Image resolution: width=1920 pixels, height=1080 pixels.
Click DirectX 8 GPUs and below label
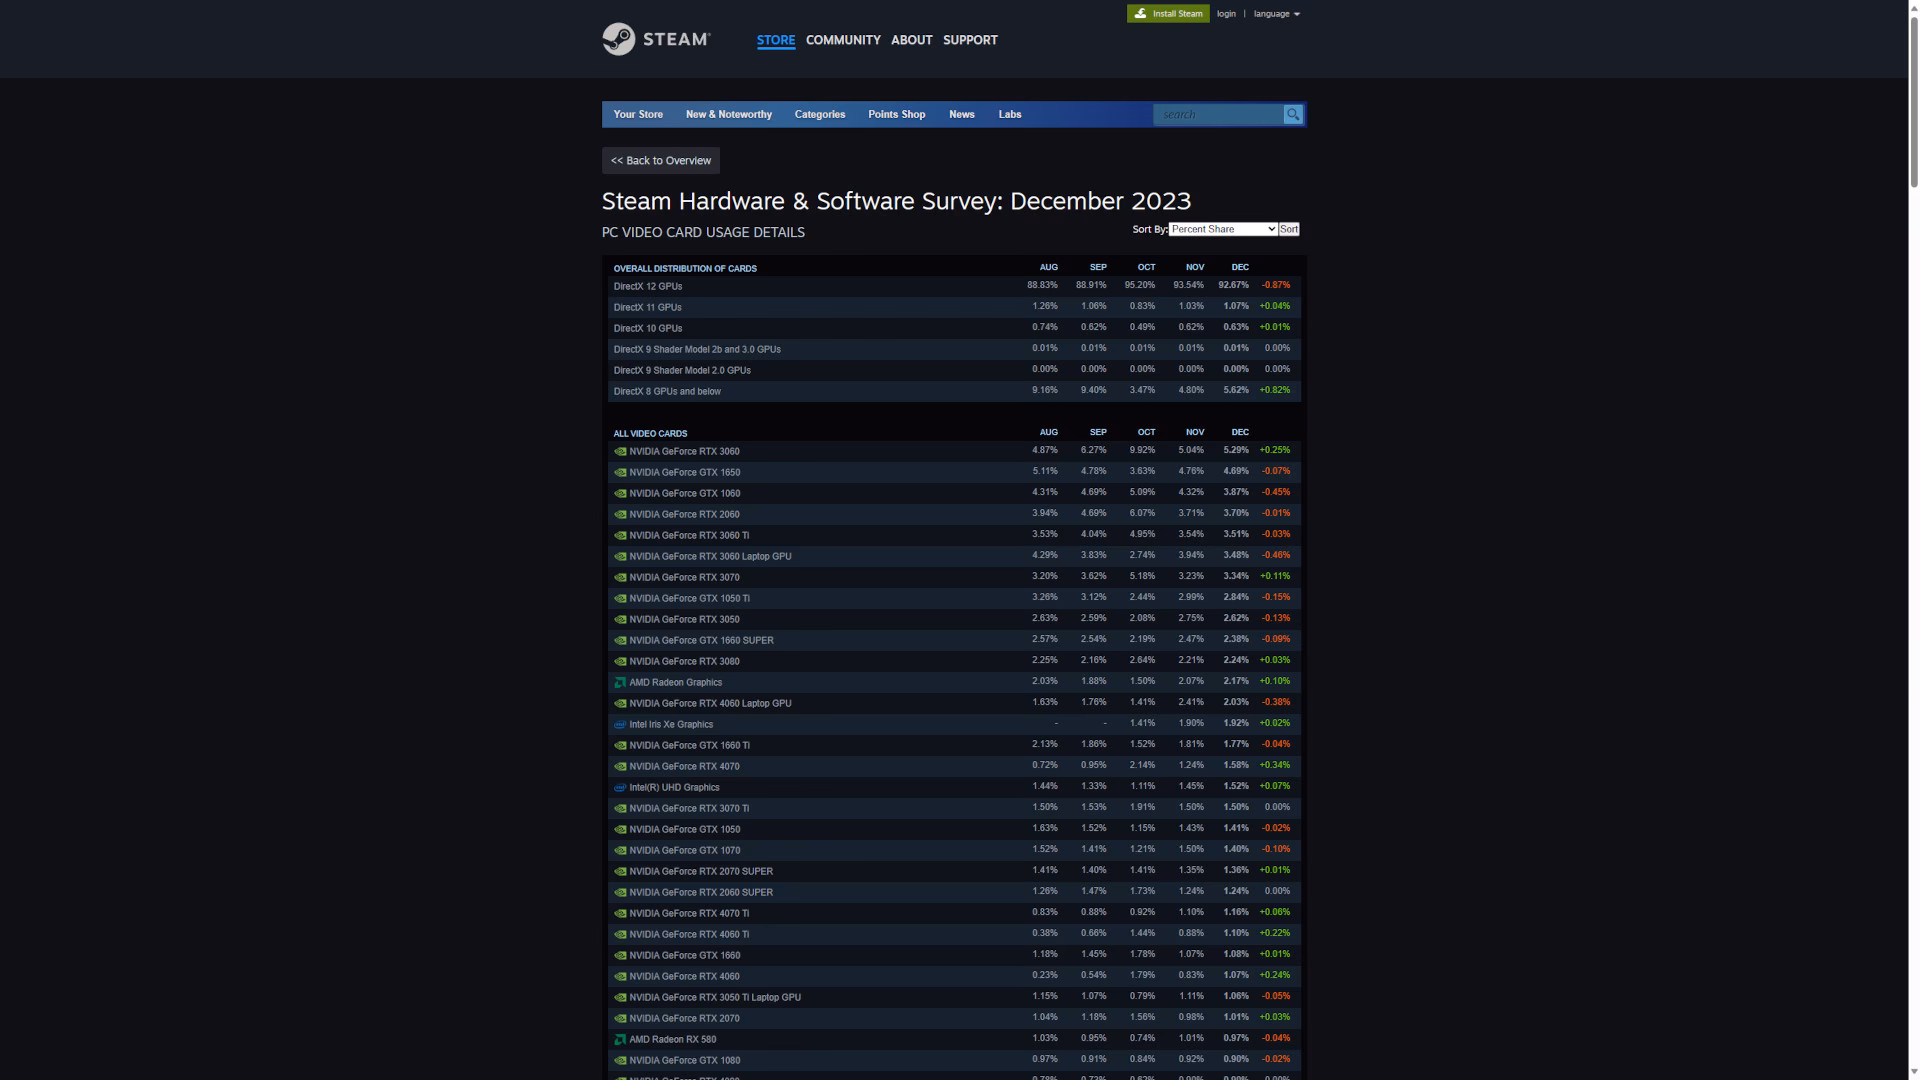[x=667, y=391]
